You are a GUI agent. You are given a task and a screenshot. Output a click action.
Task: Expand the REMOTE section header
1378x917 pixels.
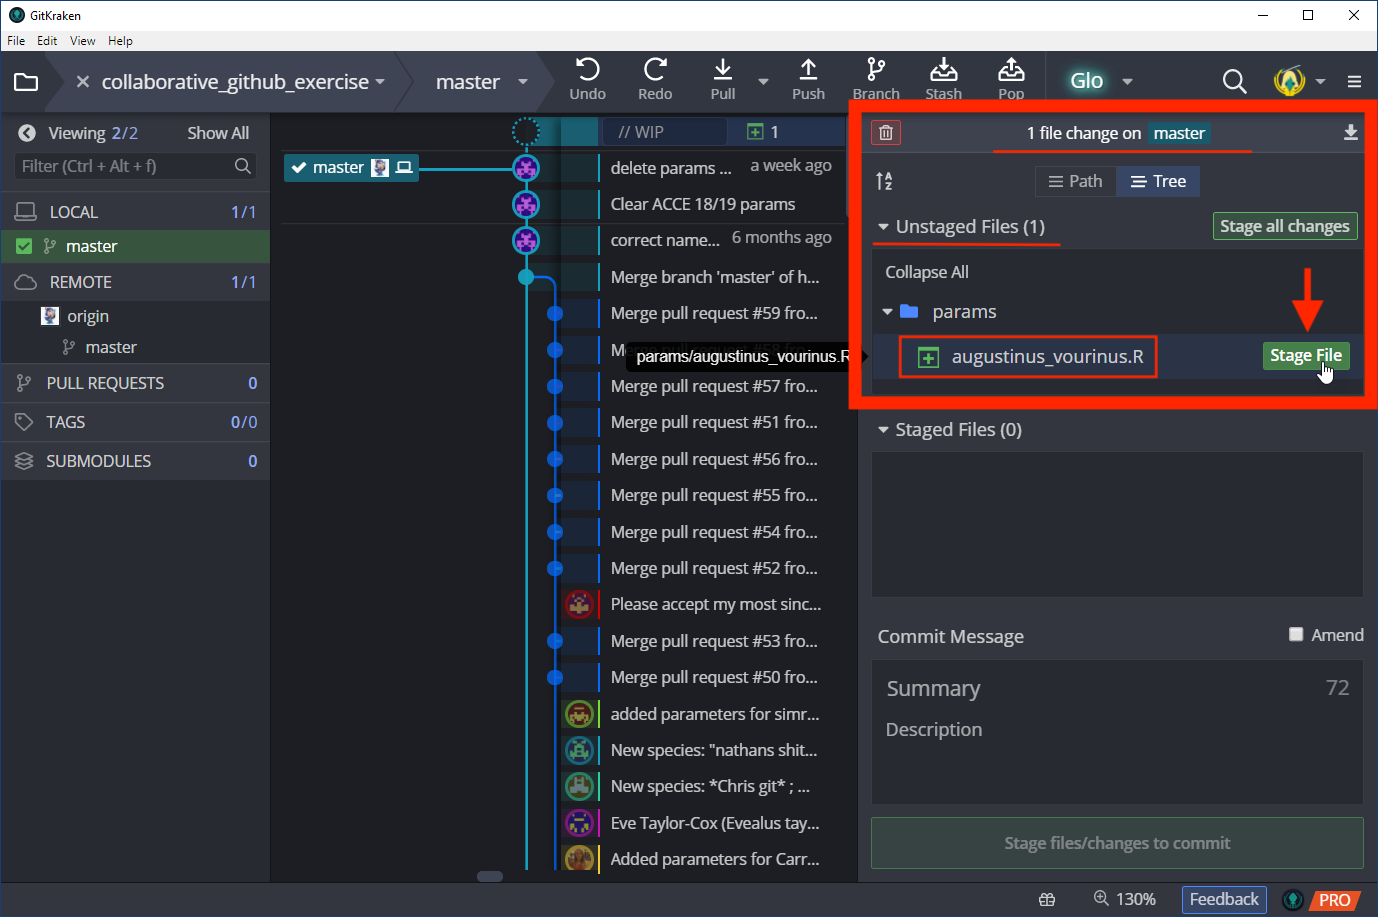click(x=135, y=282)
